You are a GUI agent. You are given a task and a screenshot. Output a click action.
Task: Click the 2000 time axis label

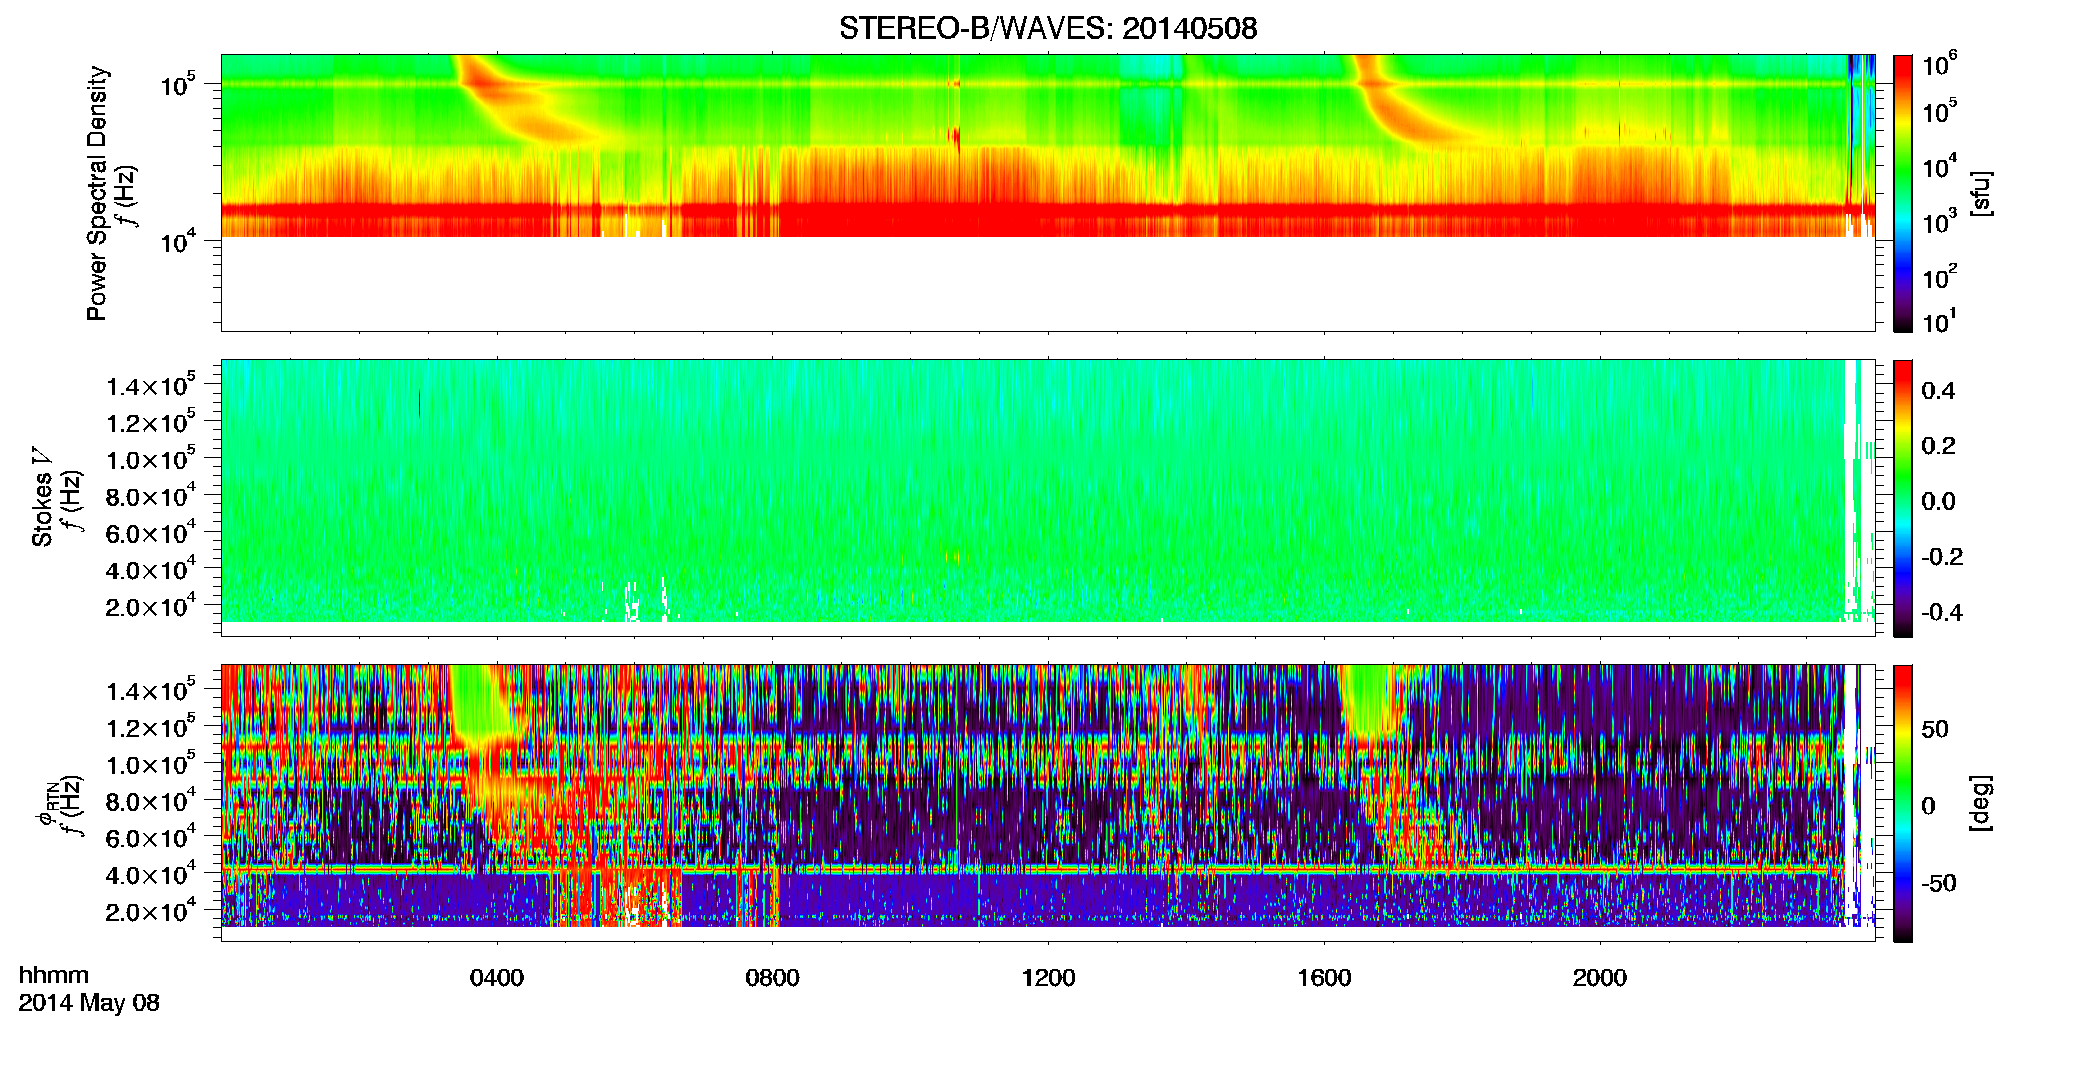1599,978
